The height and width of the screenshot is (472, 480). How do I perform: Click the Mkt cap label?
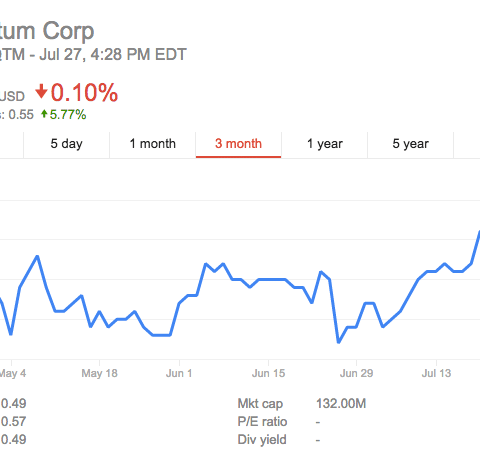pos(260,404)
